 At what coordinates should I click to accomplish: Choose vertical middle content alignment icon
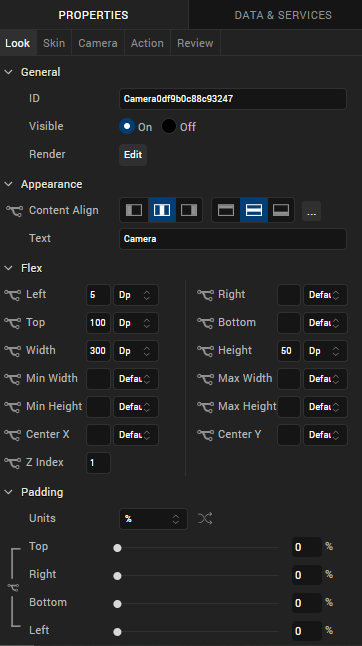click(254, 210)
